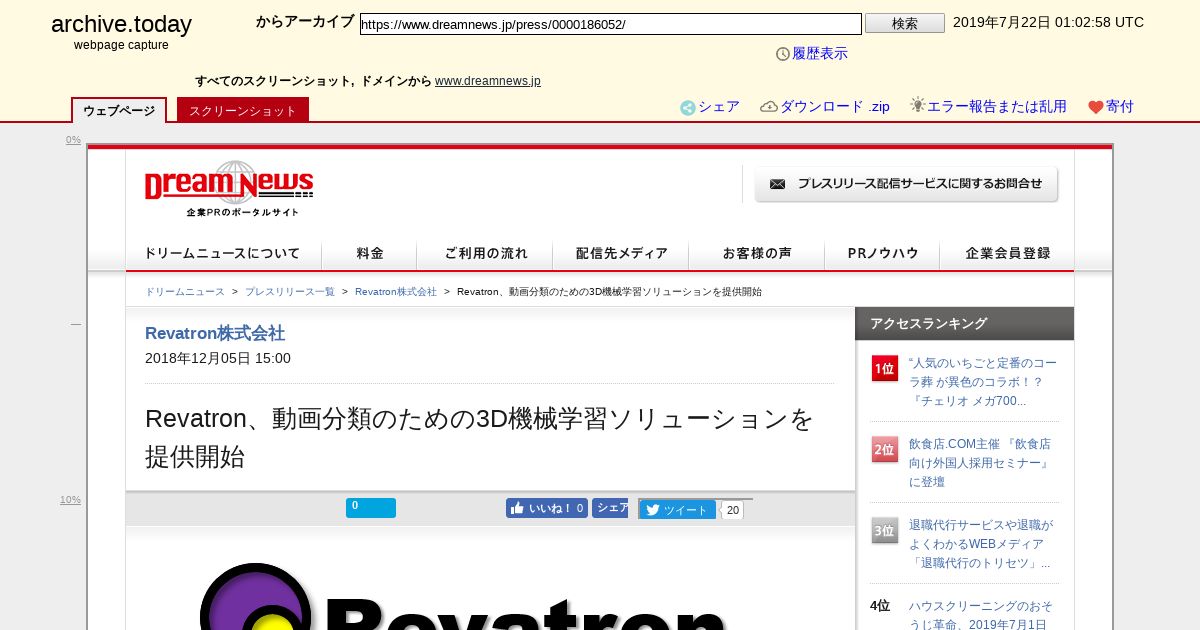Viewport: 1200px width, 630px height.
Task: Click the archive URL input field
Action: pyautogui.click(x=611, y=24)
